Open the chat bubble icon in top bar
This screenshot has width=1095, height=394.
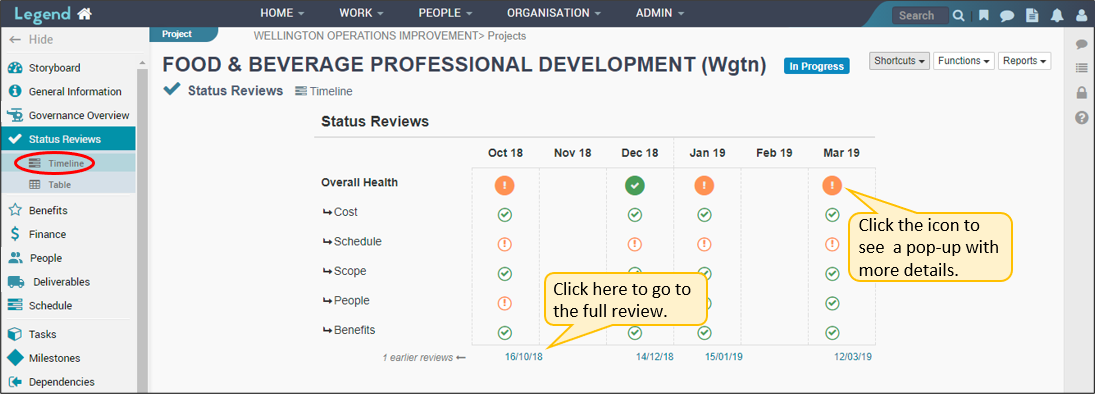click(1006, 15)
